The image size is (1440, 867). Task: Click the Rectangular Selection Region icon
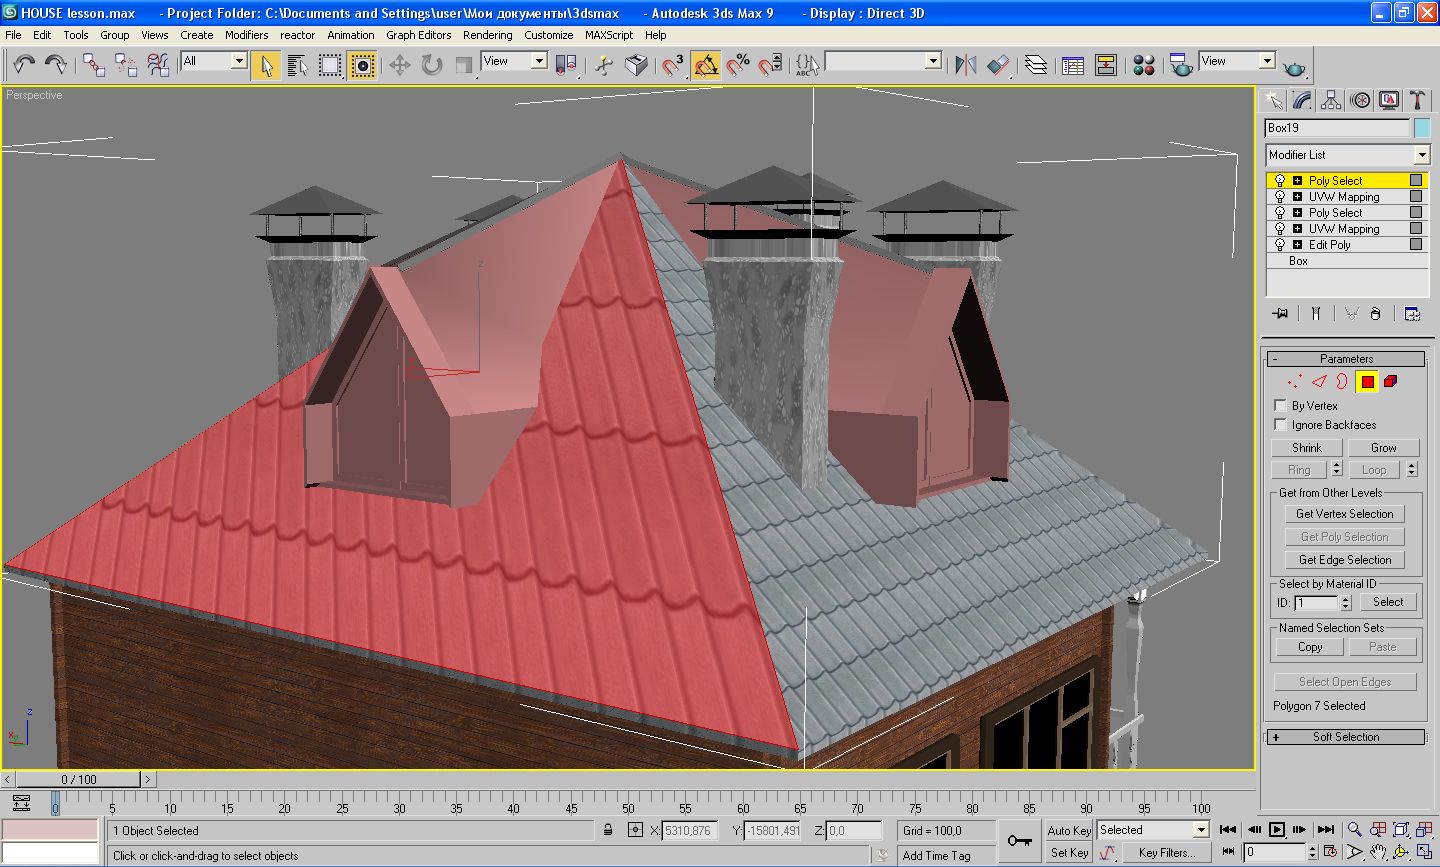click(x=330, y=65)
